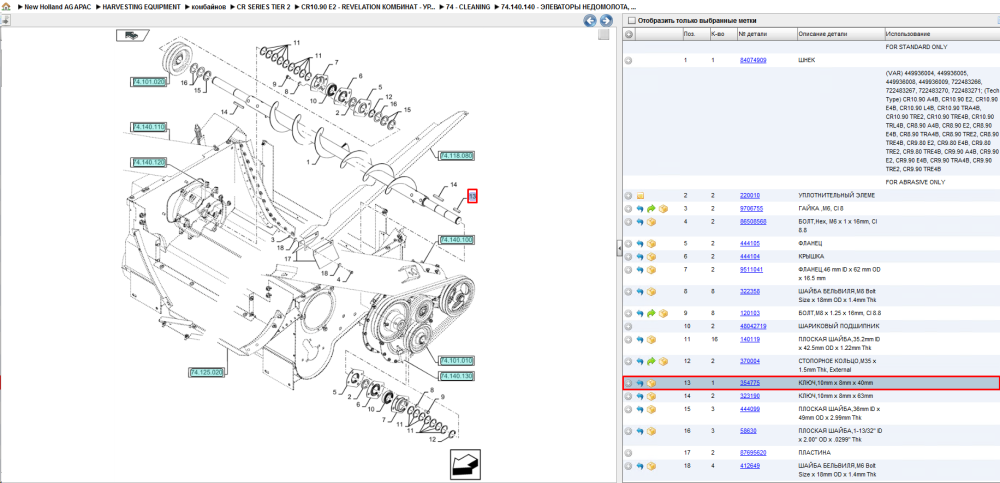Click blue arrow icon on part 58630 row
Screen dimensions: 1000x483
(x=640, y=431)
